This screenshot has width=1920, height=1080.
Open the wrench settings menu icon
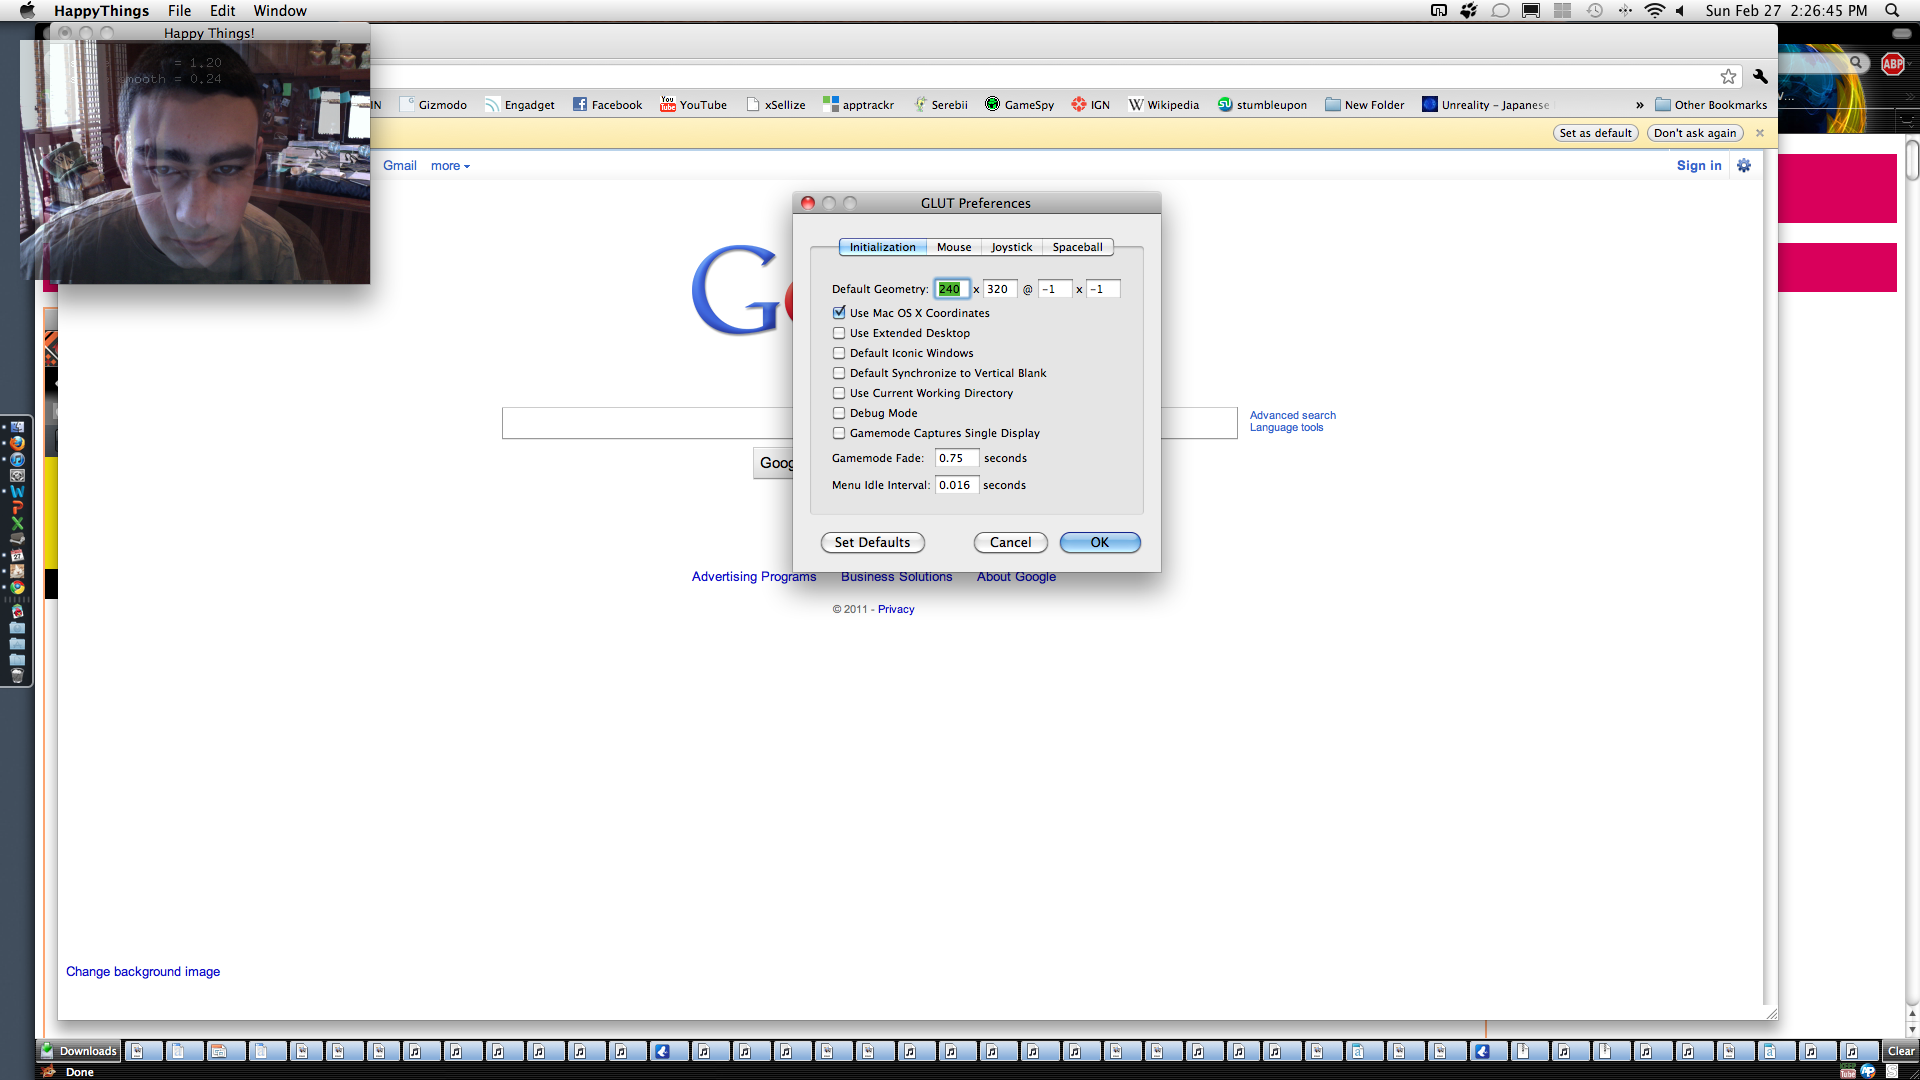pos(1760,77)
